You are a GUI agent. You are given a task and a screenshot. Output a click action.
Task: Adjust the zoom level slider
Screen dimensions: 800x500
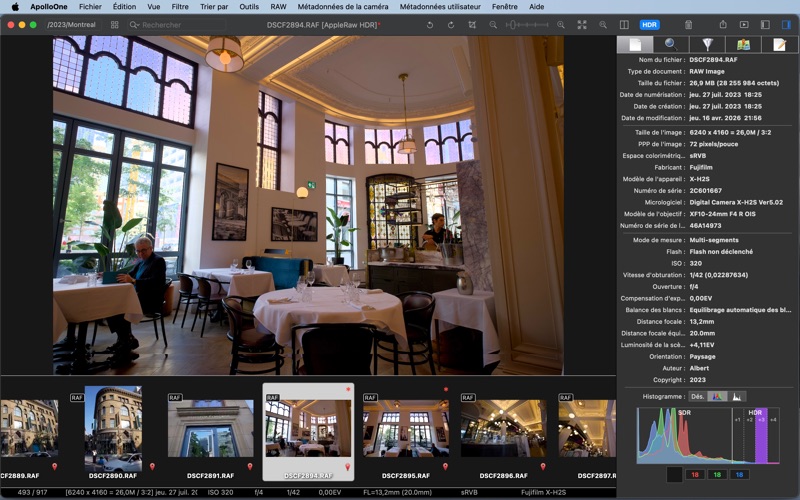coord(527,24)
